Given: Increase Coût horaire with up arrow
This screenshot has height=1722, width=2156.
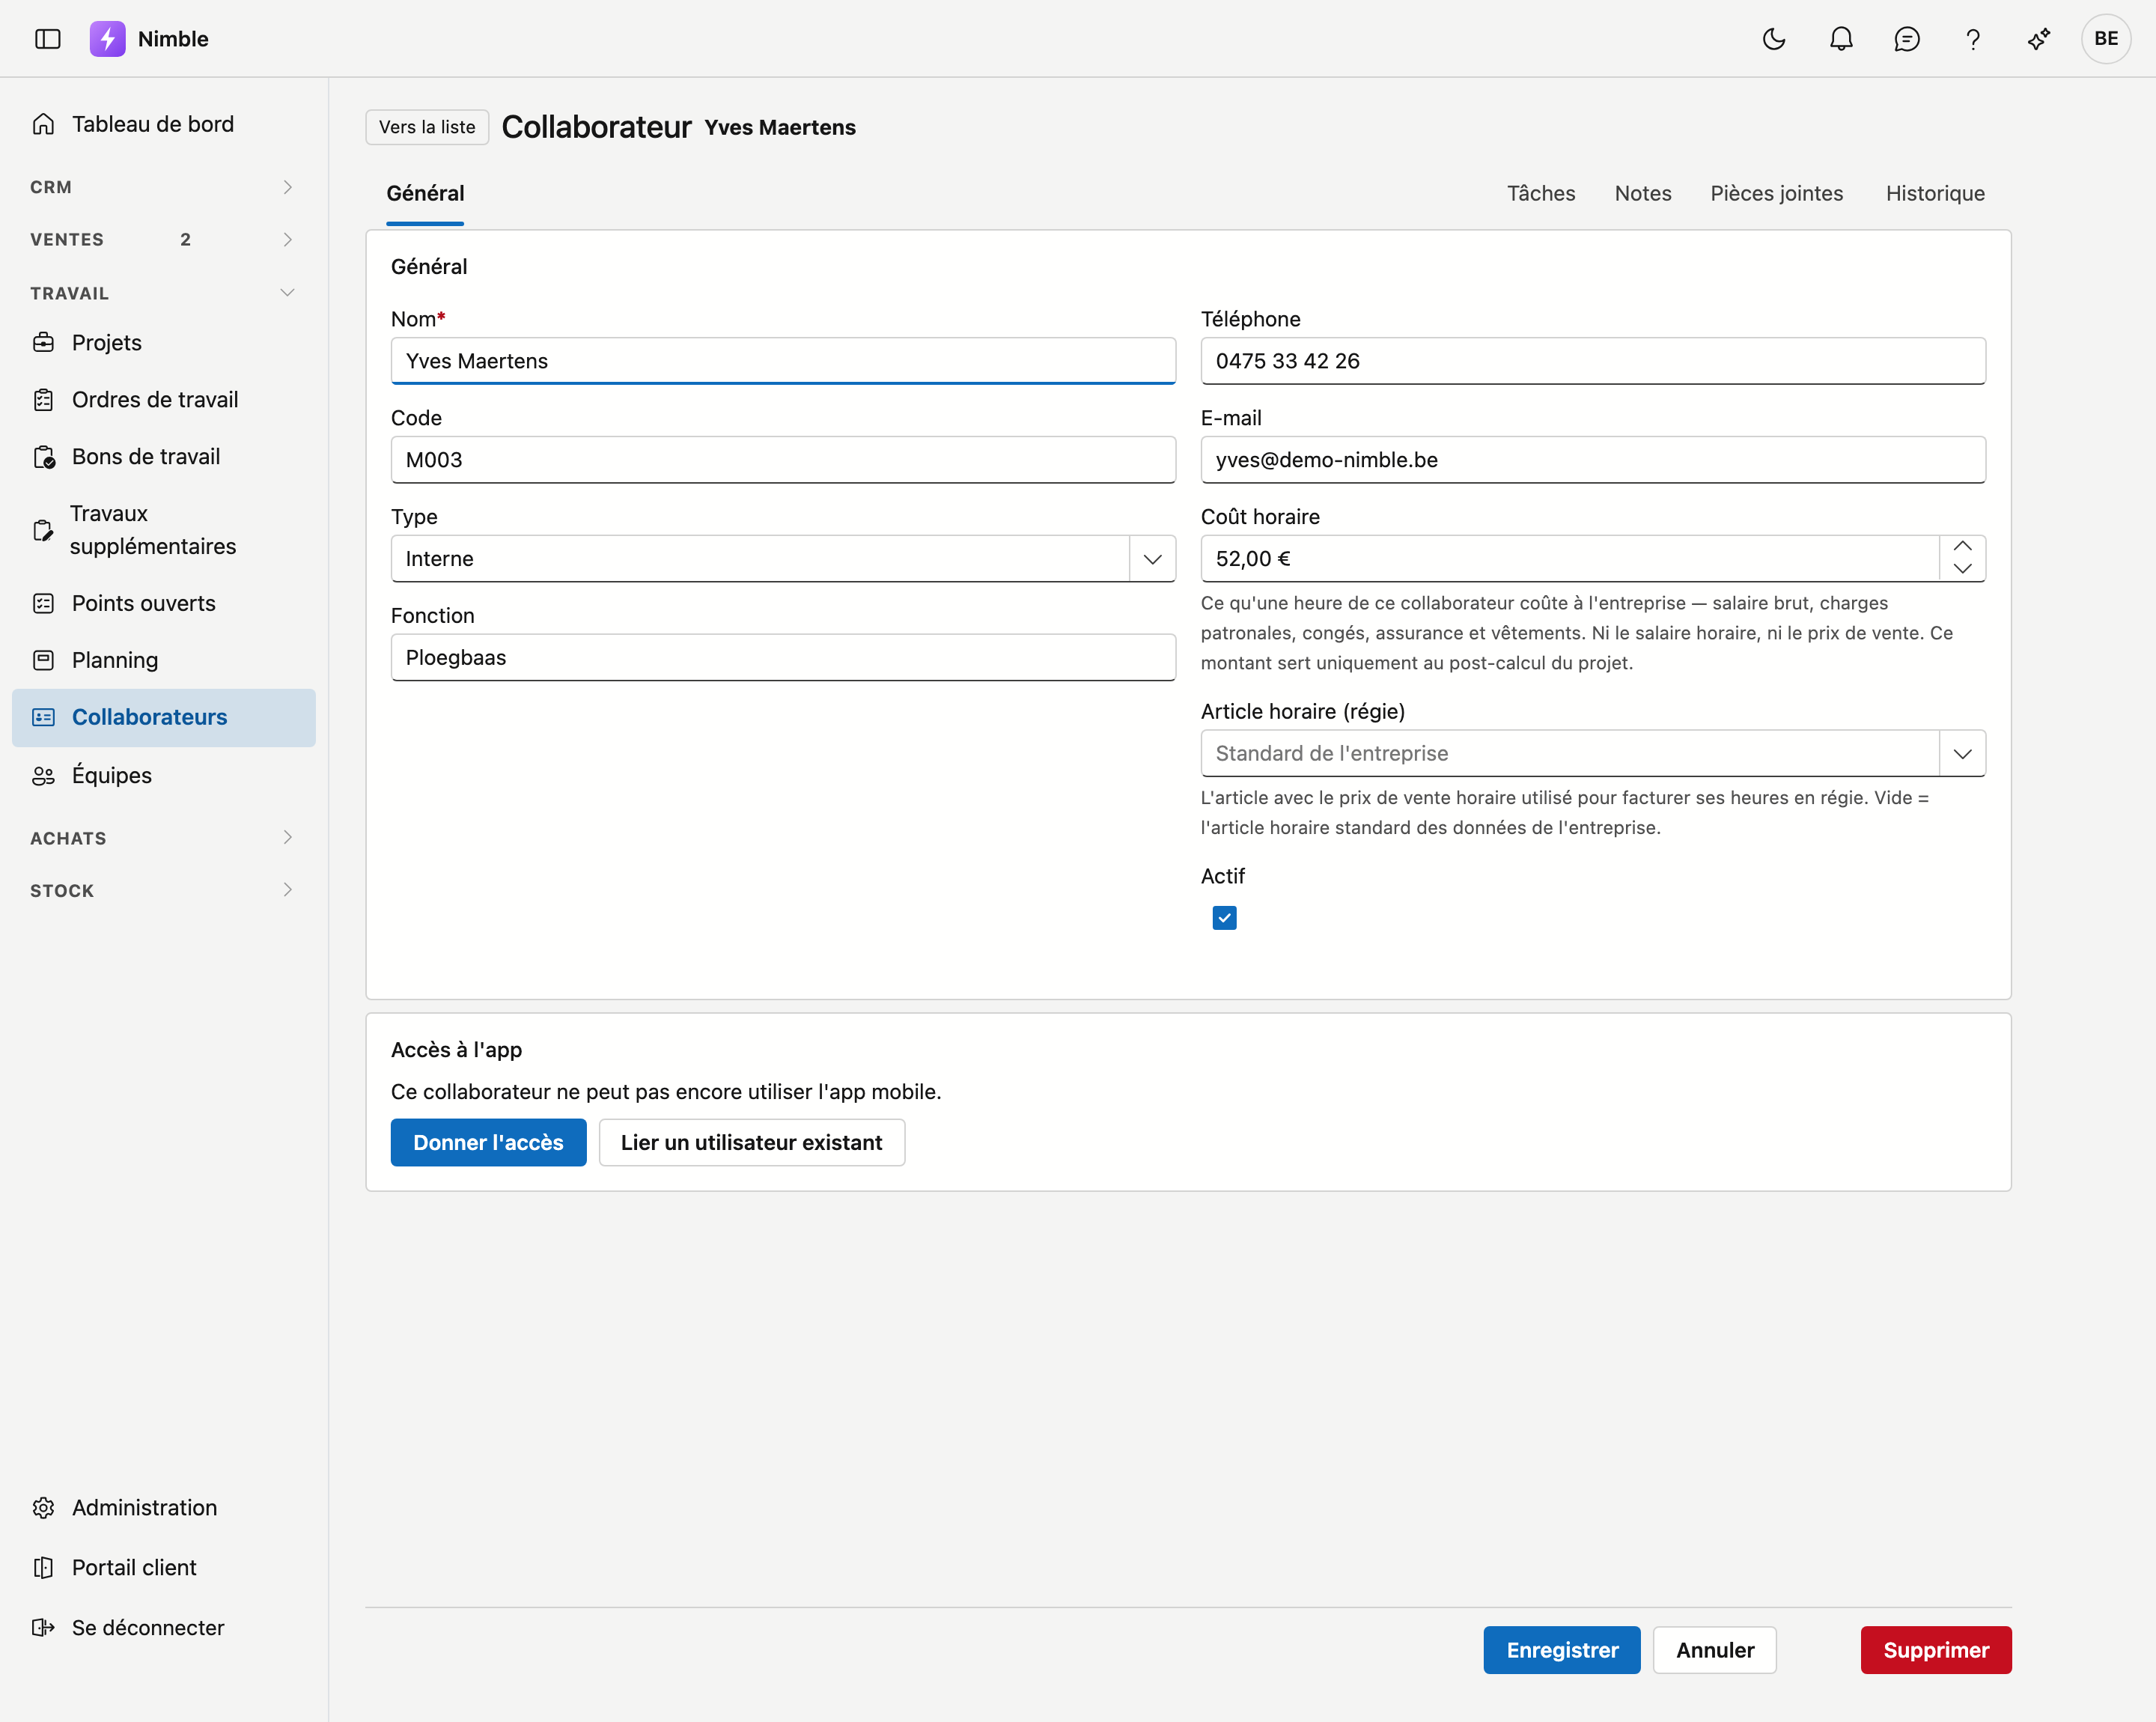Looking at the screenshot, I should (x=1962, y=546).
